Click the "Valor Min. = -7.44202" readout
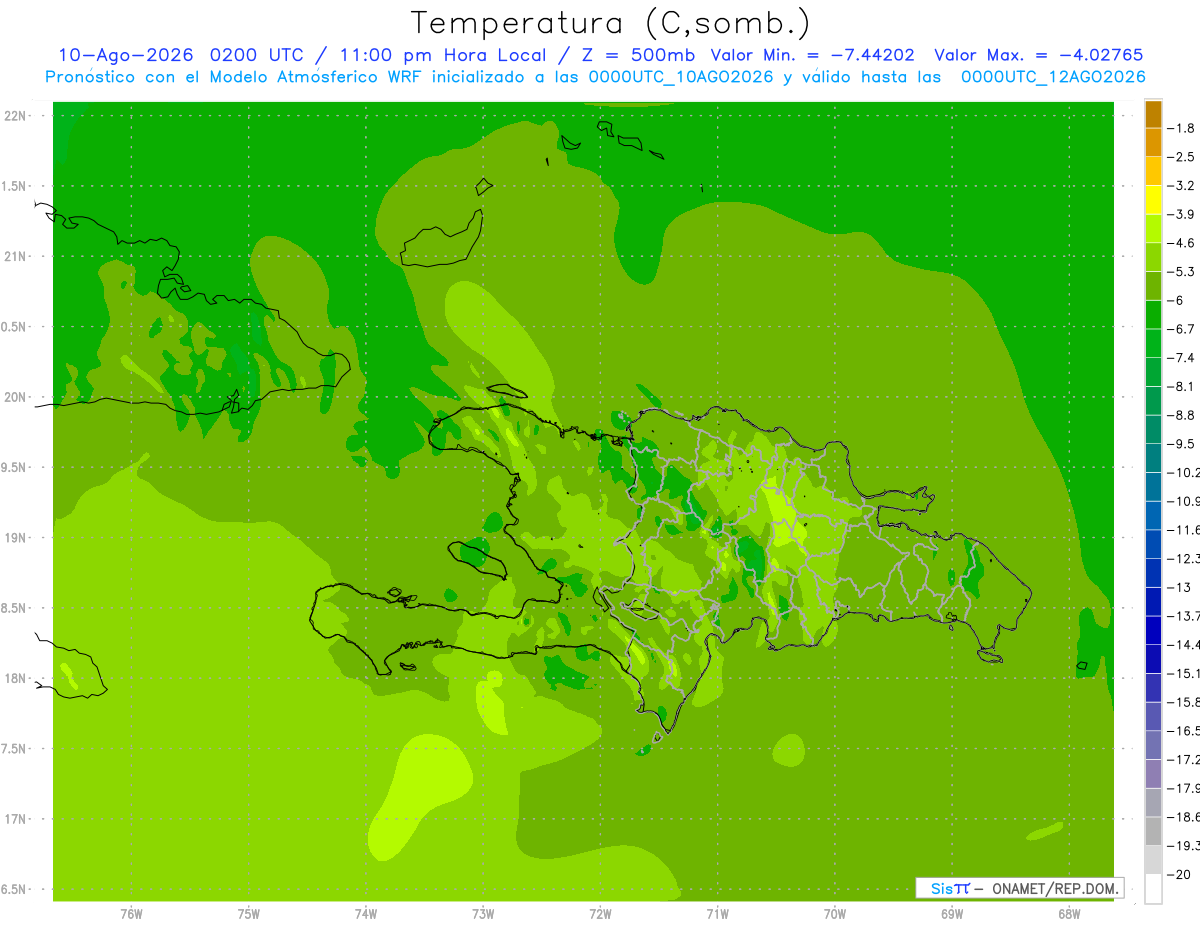 tap(812, 55)
